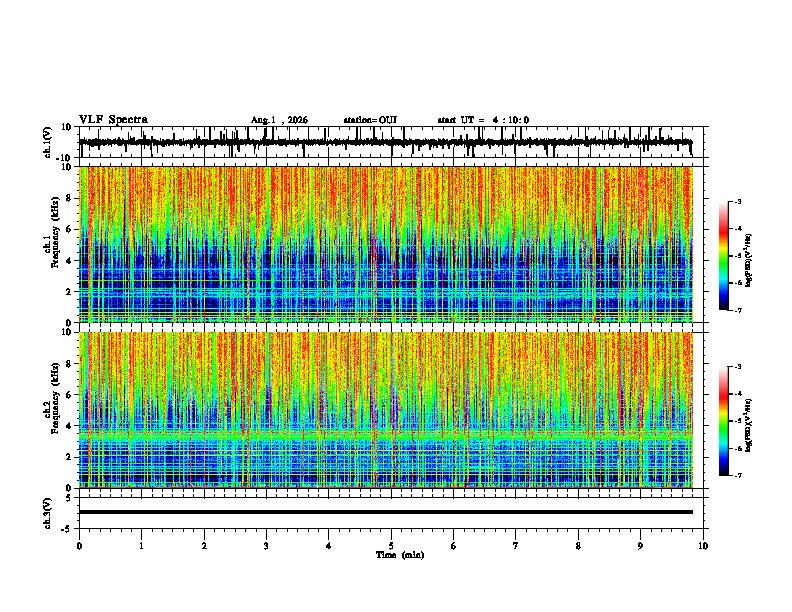Click the time axis tick label "5"
The height and width of the screenshot is (612, 792).
tap(391, 546)
